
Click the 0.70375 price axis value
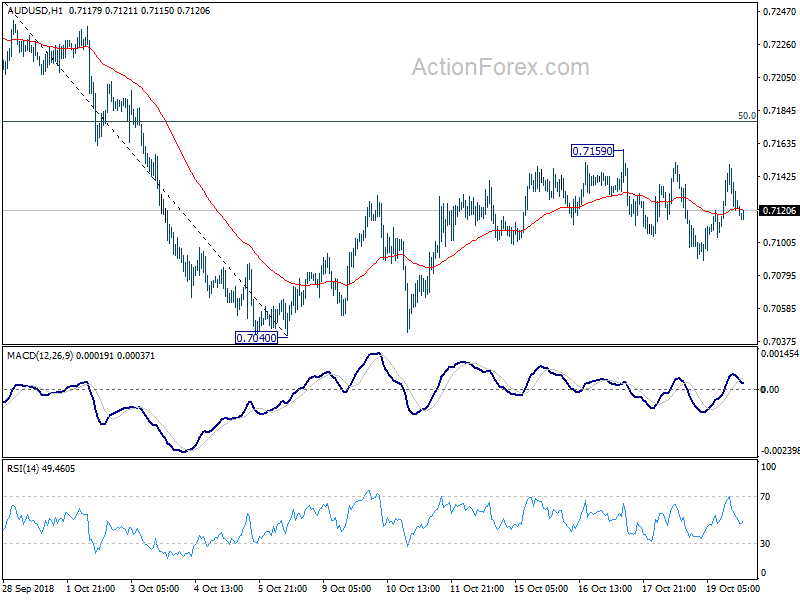pos(779,341)
